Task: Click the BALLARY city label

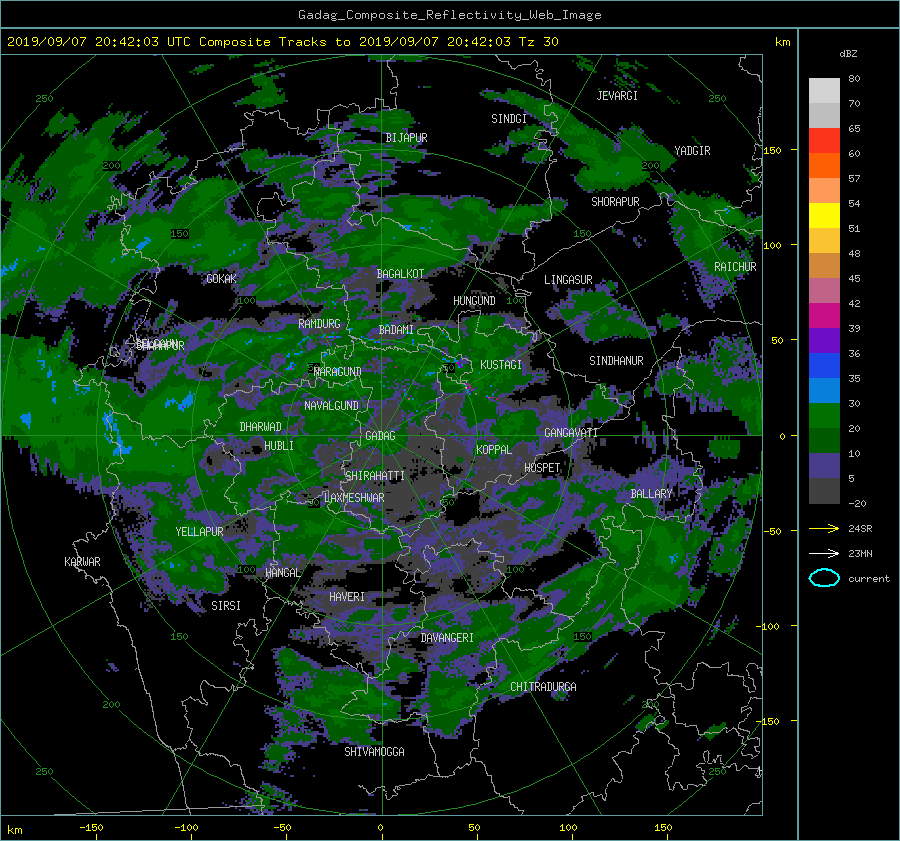Action: point(651,494)
